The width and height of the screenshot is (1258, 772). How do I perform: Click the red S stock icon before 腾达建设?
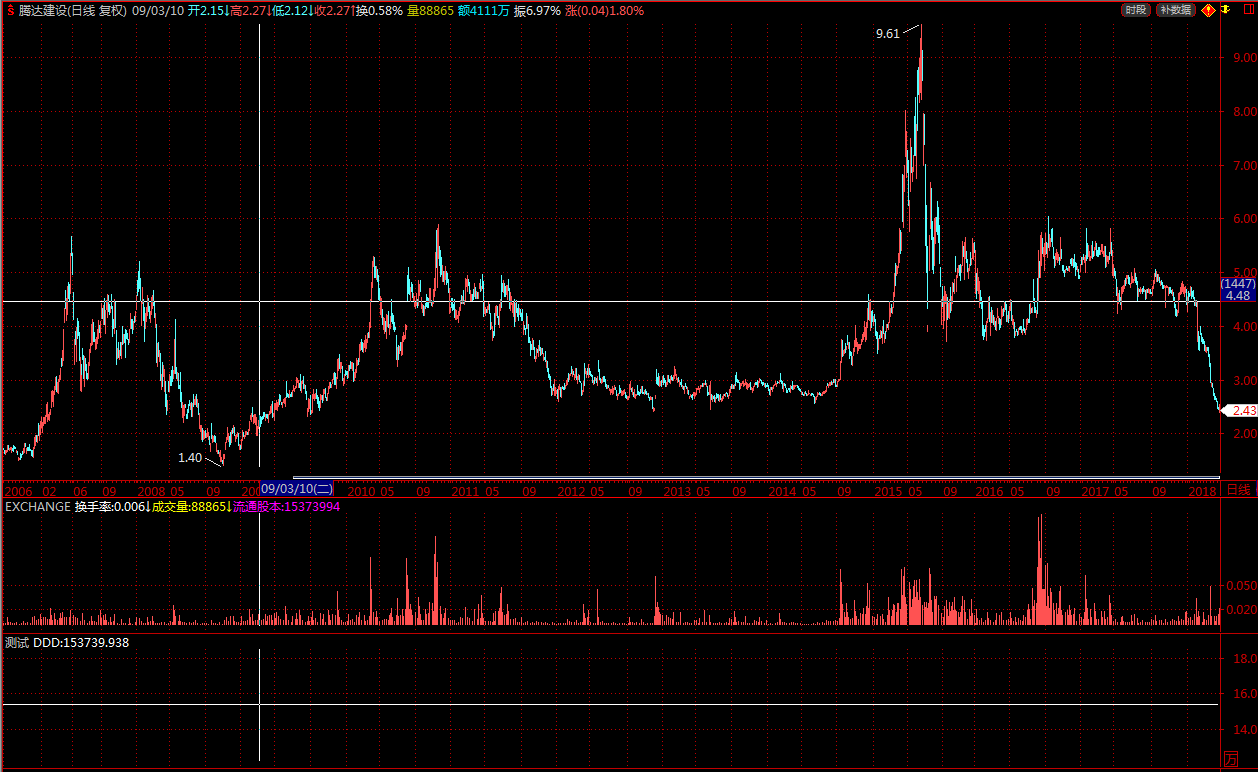[x=10, y=10]
